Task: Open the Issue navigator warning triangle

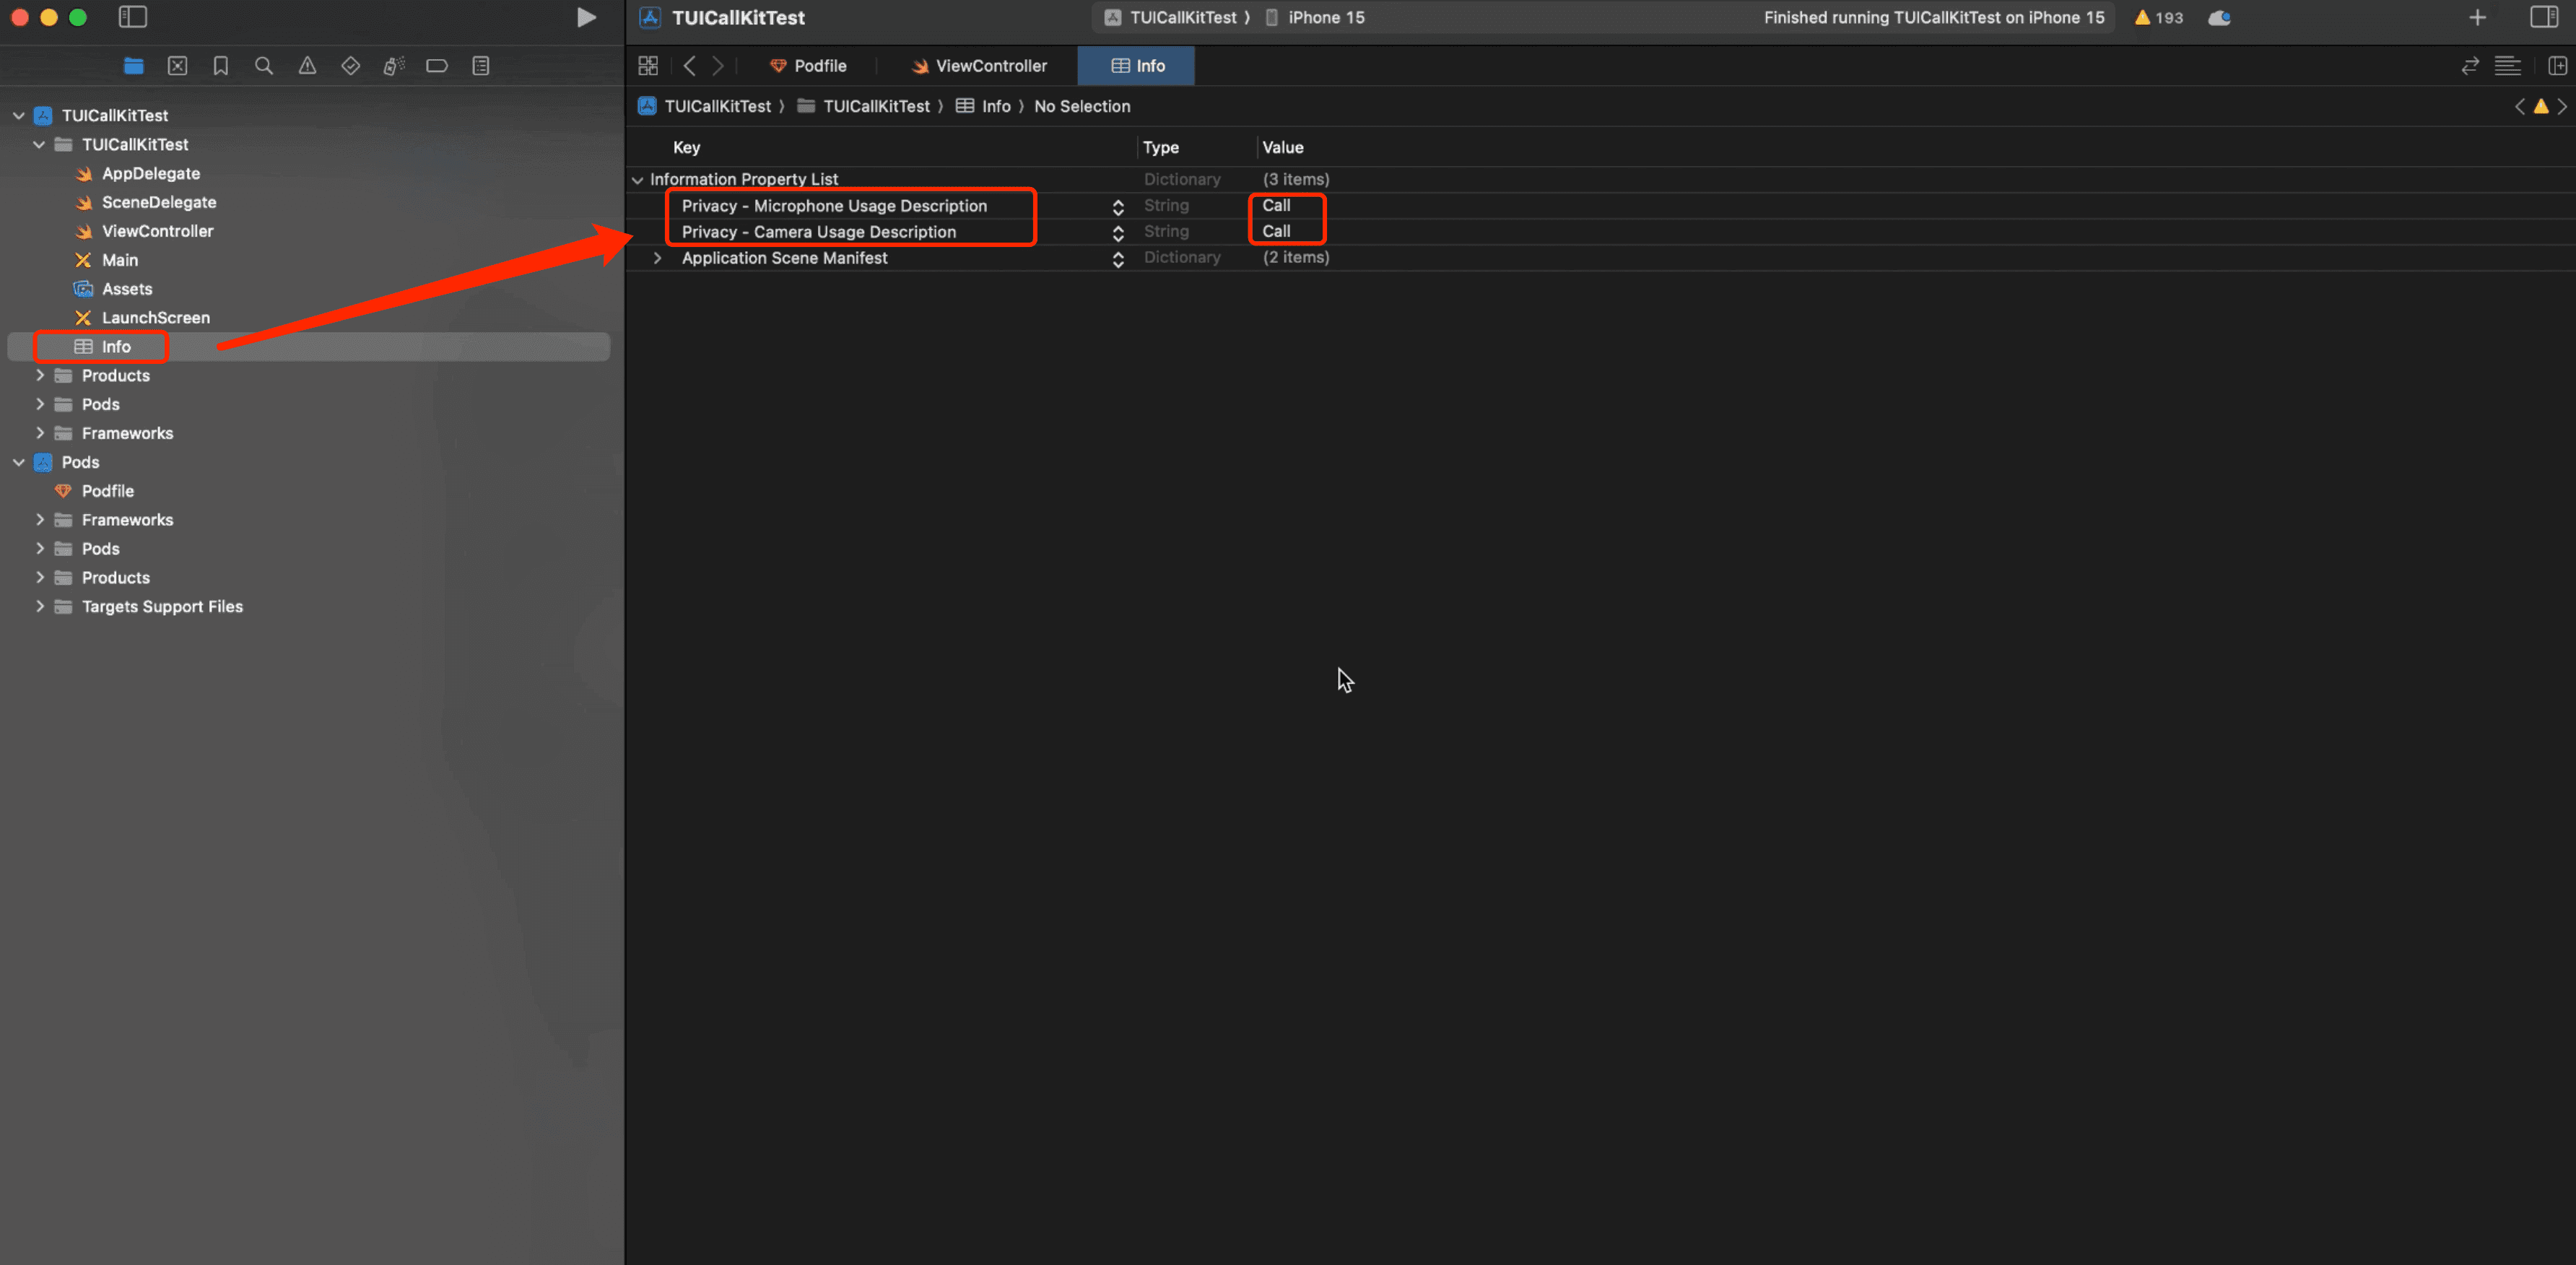Action: 307,66
